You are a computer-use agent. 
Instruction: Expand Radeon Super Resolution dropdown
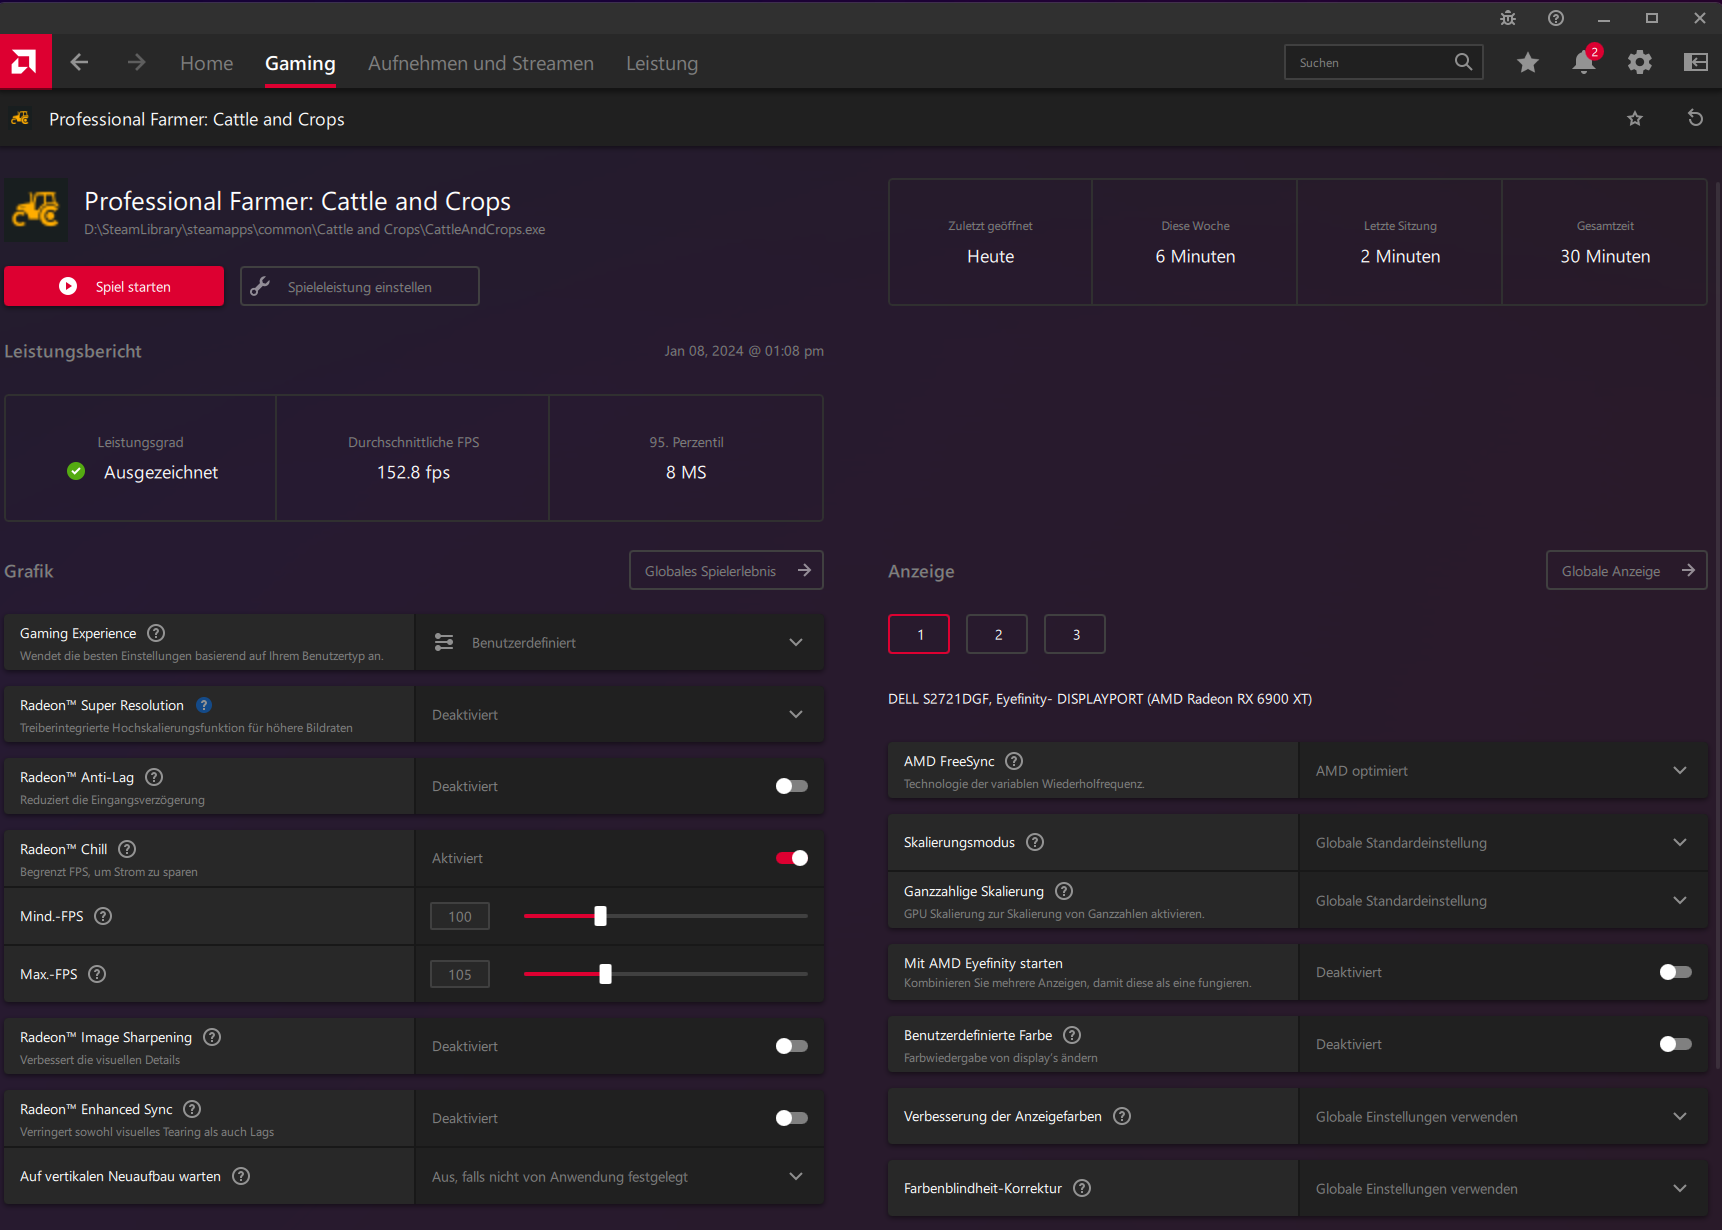click(x=620, y=714)
